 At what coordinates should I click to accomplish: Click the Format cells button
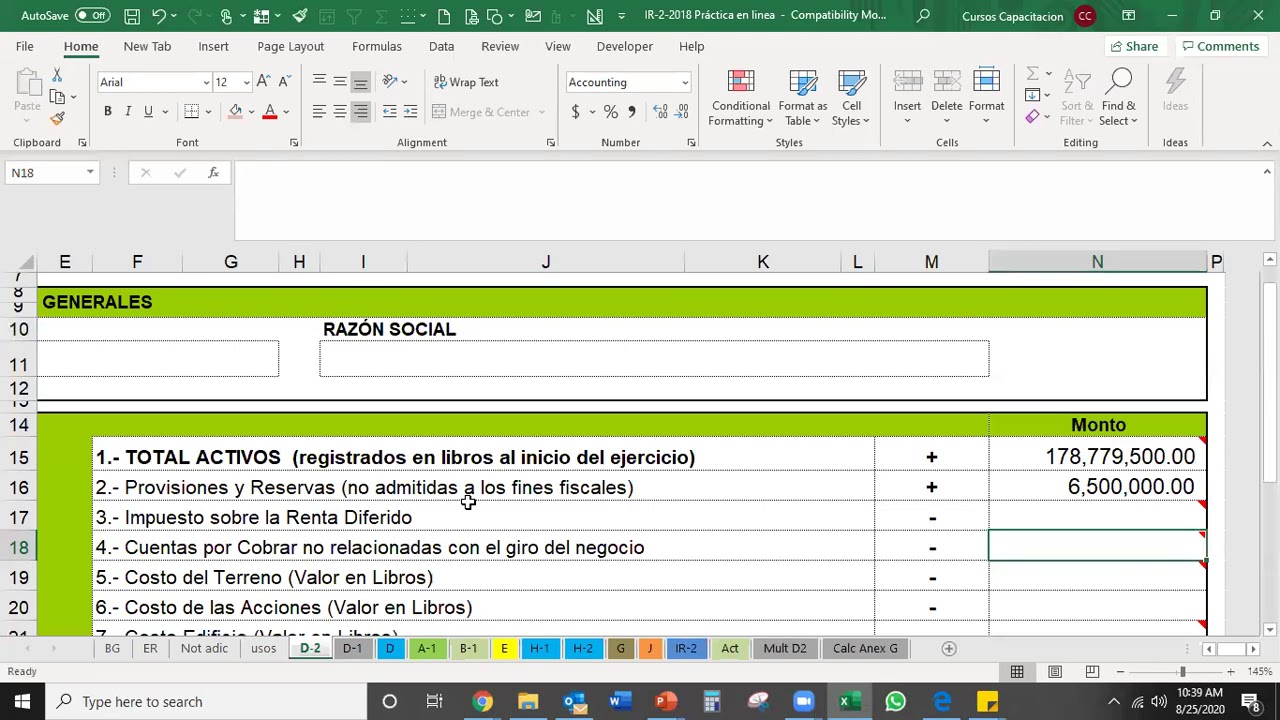point(986,98)
